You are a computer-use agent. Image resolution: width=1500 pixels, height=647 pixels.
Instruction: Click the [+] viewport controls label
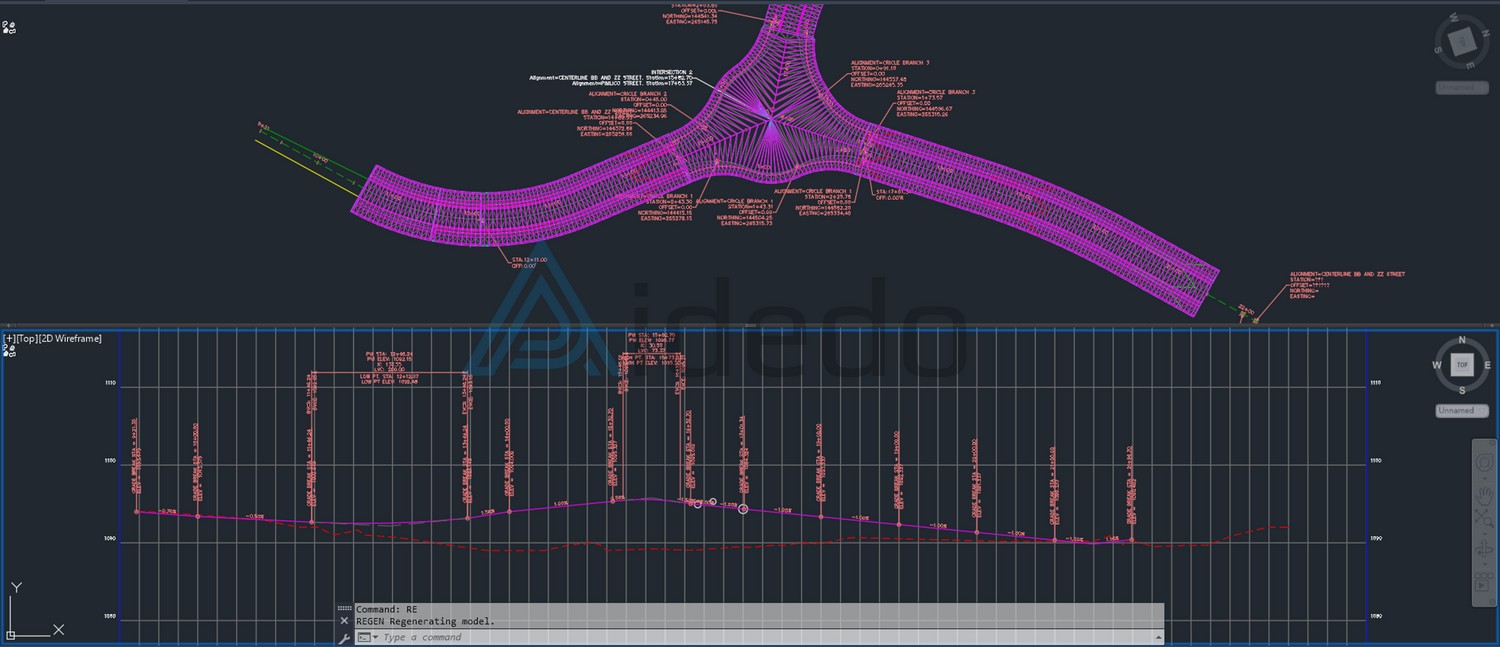pos(10,339)
